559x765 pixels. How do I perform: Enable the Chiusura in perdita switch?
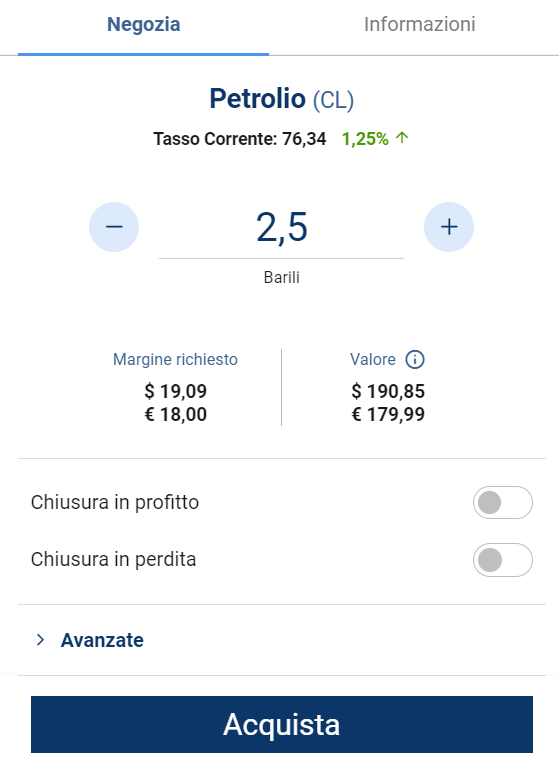[x=502, y=560]
